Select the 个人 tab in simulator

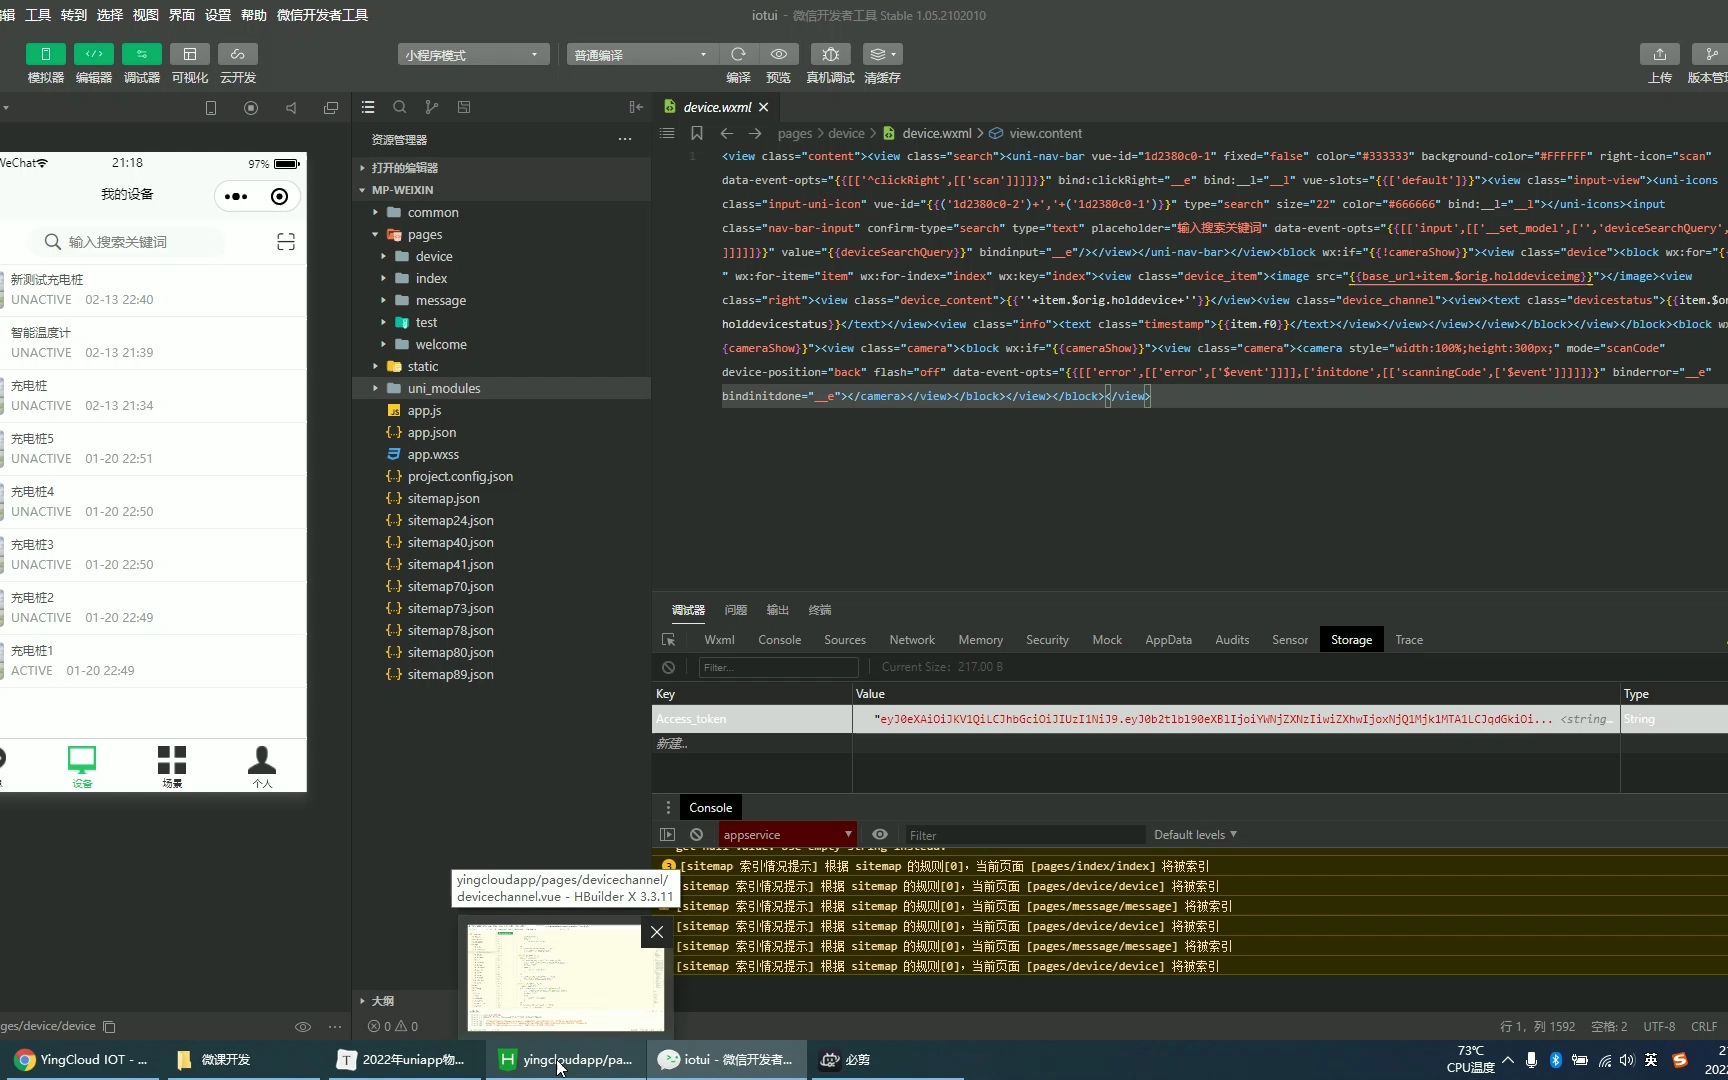(x=262, y=767)
